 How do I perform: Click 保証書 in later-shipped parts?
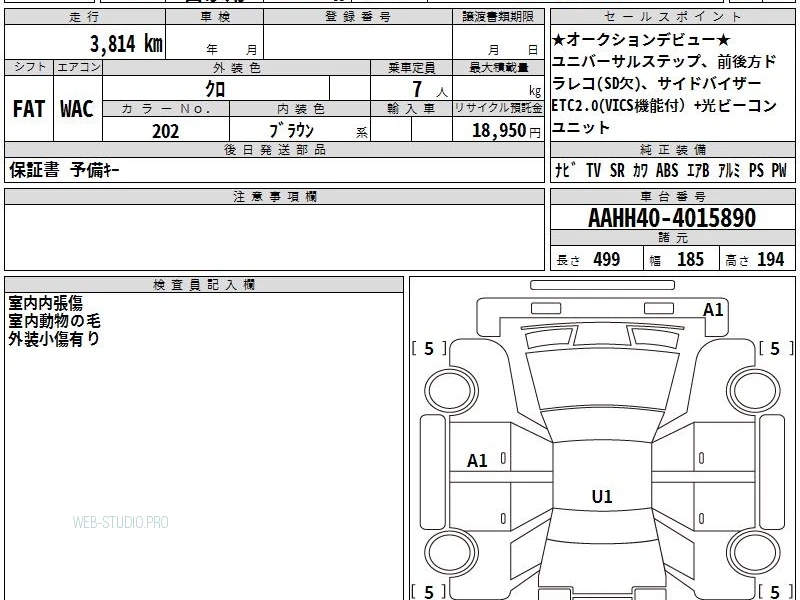34,170
